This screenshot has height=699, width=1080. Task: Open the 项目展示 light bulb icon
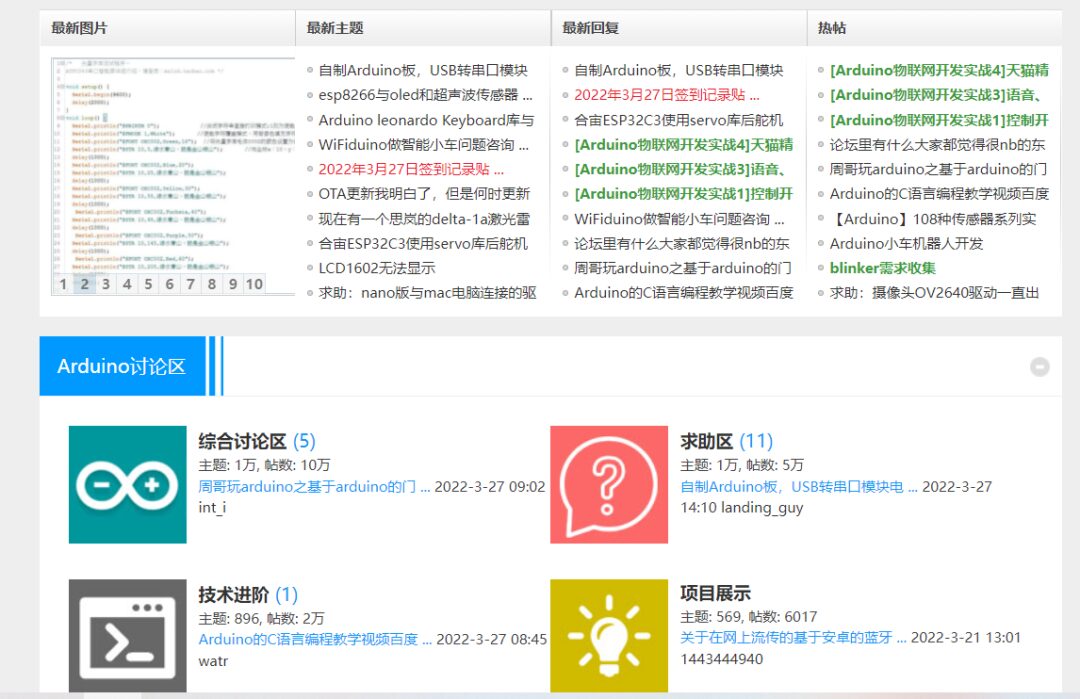[609, 636]
